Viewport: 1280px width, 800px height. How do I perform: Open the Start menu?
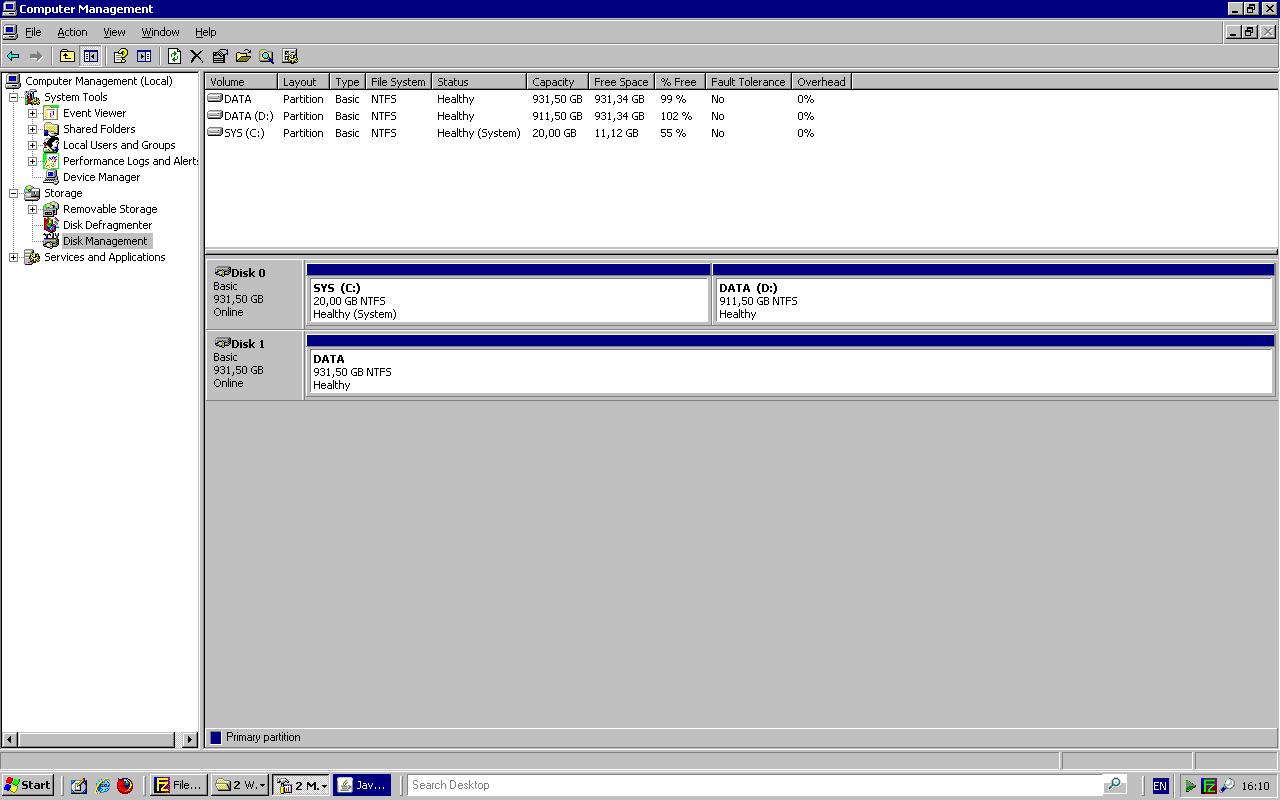[x=28, y=785]
